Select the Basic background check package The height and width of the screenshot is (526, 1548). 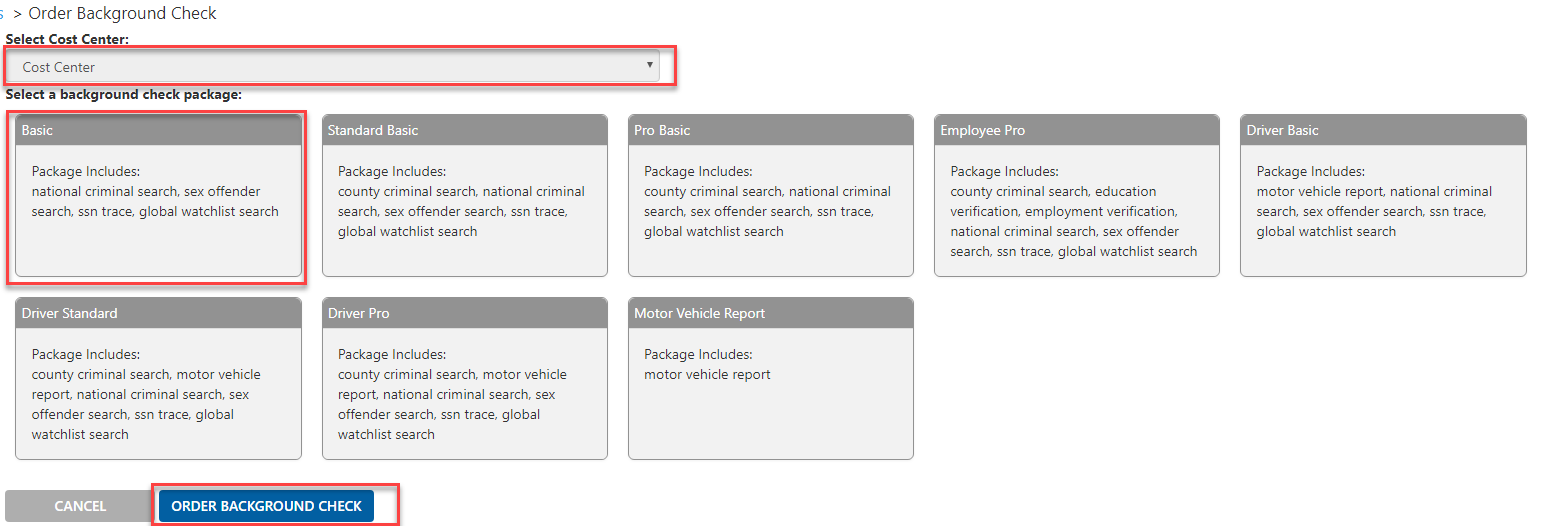point(158,195)
